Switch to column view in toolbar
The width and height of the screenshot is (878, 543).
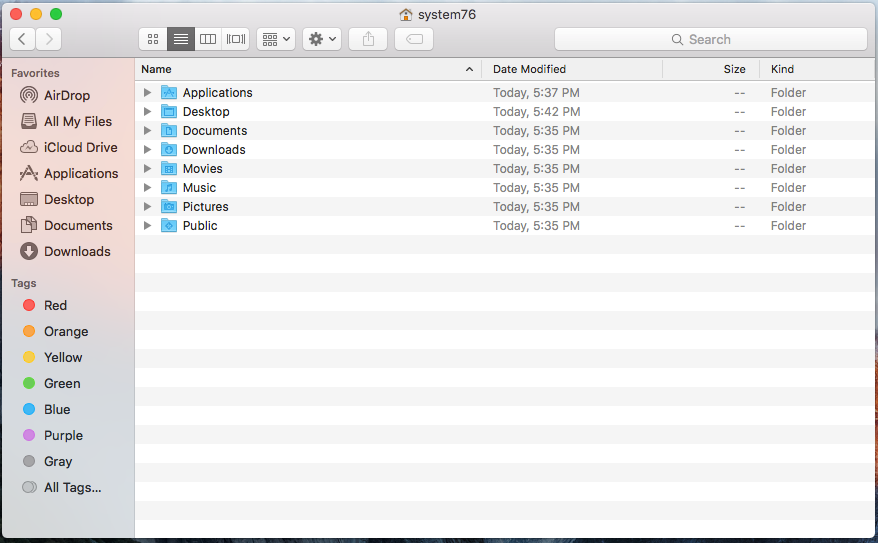(208, 39)
